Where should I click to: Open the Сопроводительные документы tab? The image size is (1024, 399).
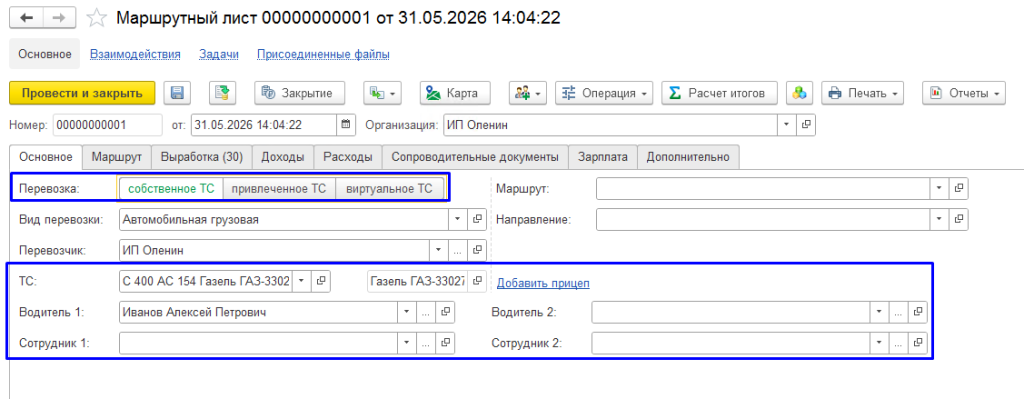coord(475,157)
